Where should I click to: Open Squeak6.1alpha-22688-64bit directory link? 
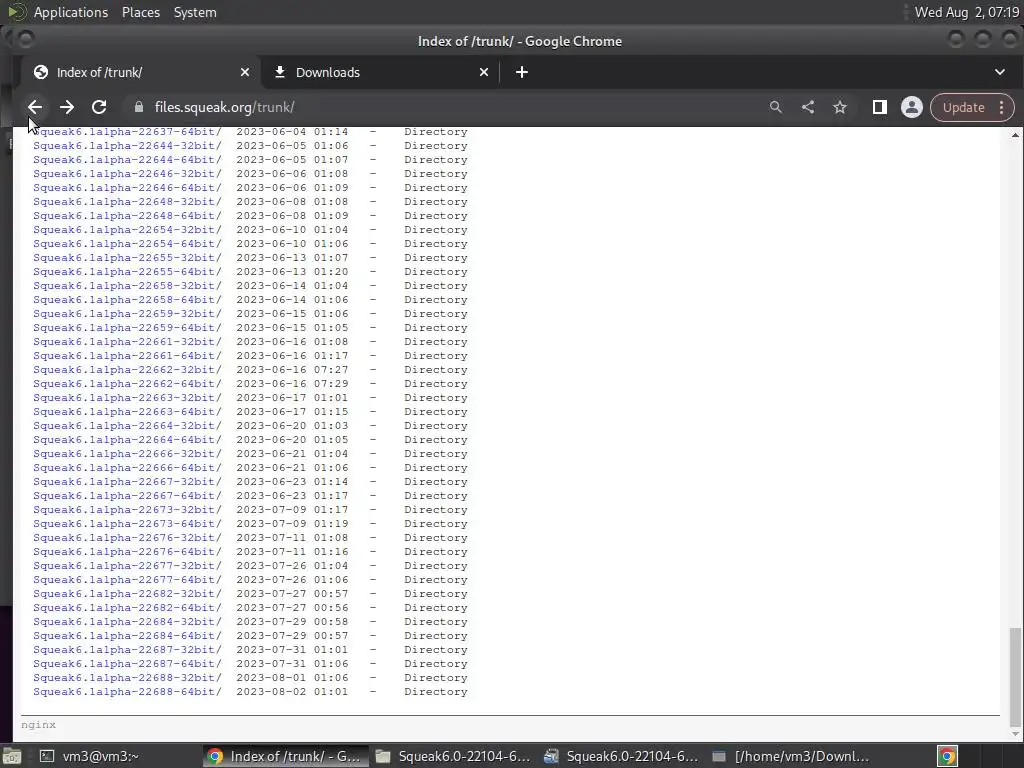point(127,692)
